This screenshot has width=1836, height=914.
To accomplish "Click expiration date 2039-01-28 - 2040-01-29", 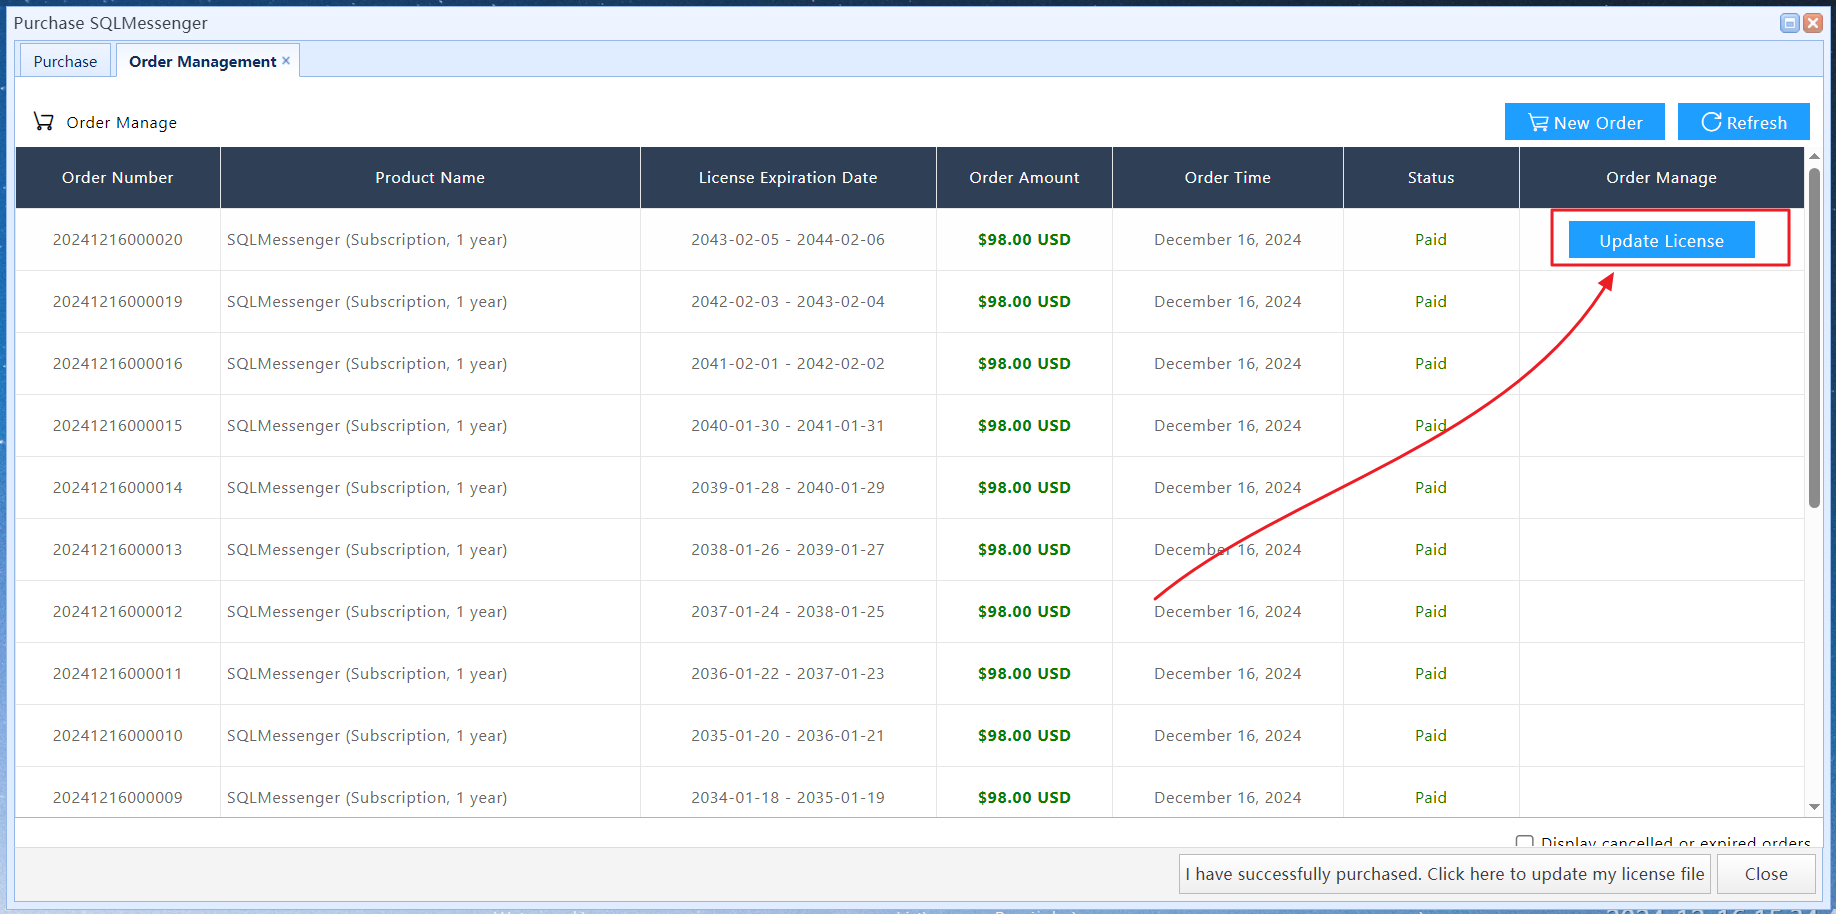I will click(x=788, y=487).
